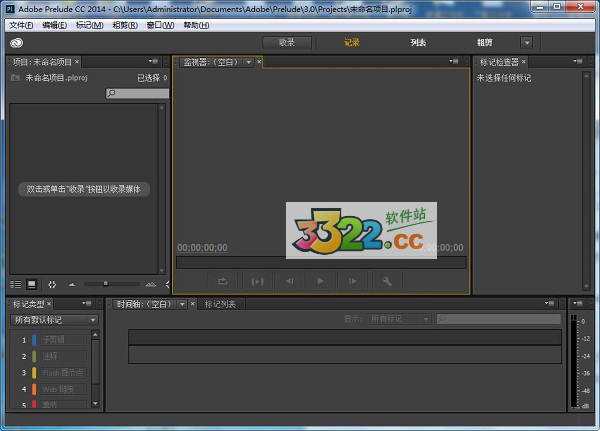600x431 pixels.
Task: Close the 时间轴 panel tab
Action: coord(192,304)
